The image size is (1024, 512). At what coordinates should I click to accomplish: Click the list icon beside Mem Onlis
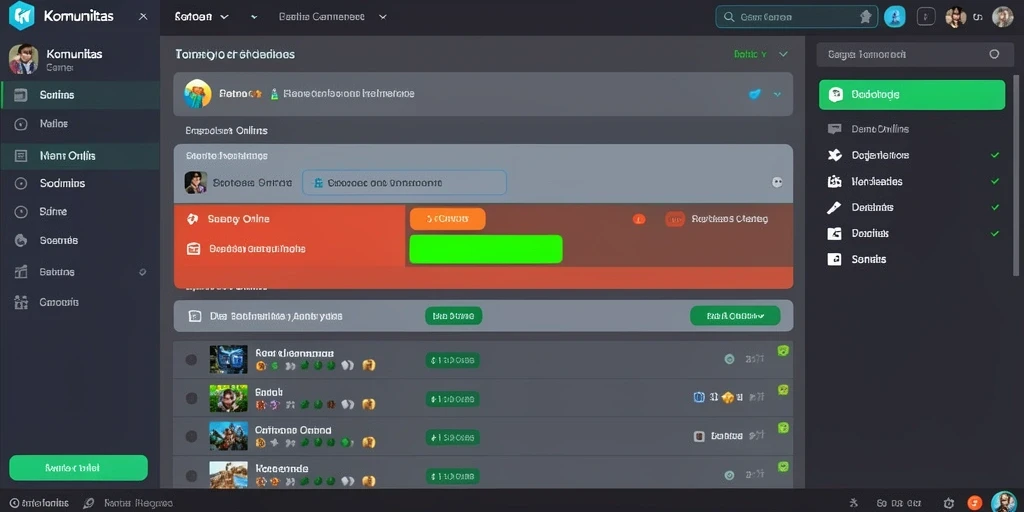(21, 156)
